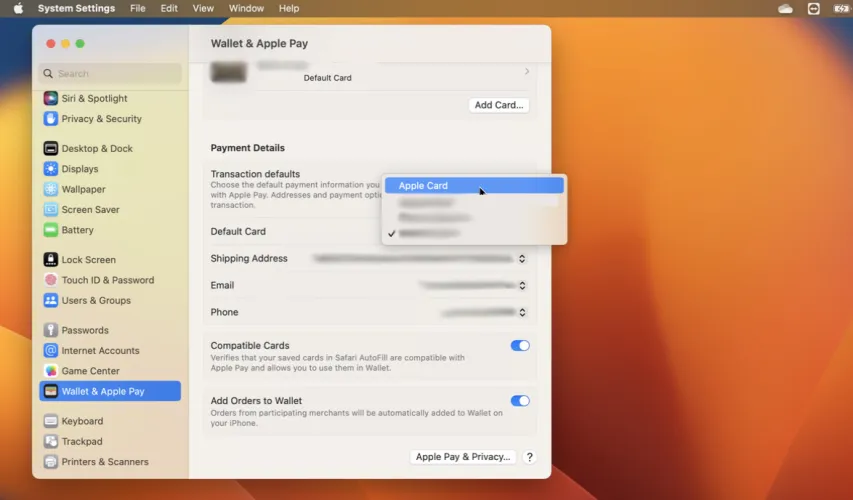Open Siri & Spotlight settings icon
The height and width of the screenshot is (500, 853).
click(x=51, y=98)
